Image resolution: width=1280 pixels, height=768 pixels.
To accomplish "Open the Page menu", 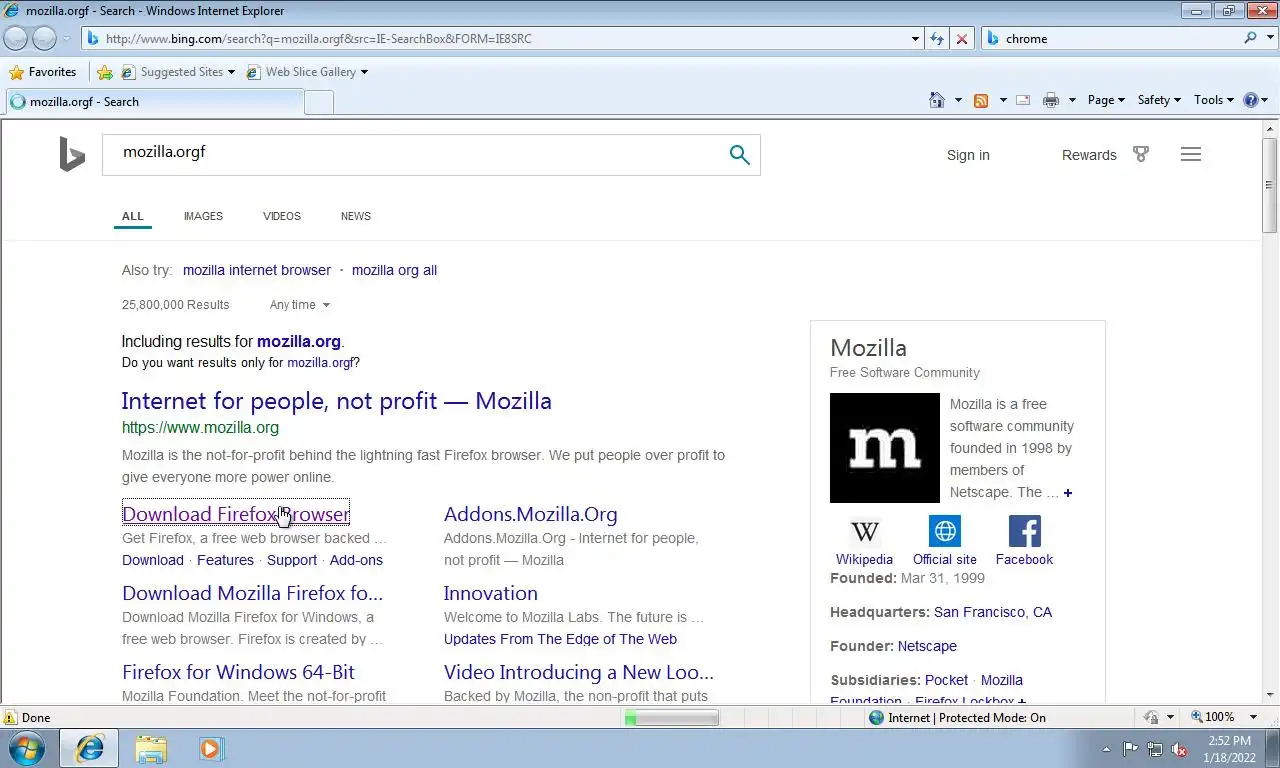I will click(x=1106, y=100).
